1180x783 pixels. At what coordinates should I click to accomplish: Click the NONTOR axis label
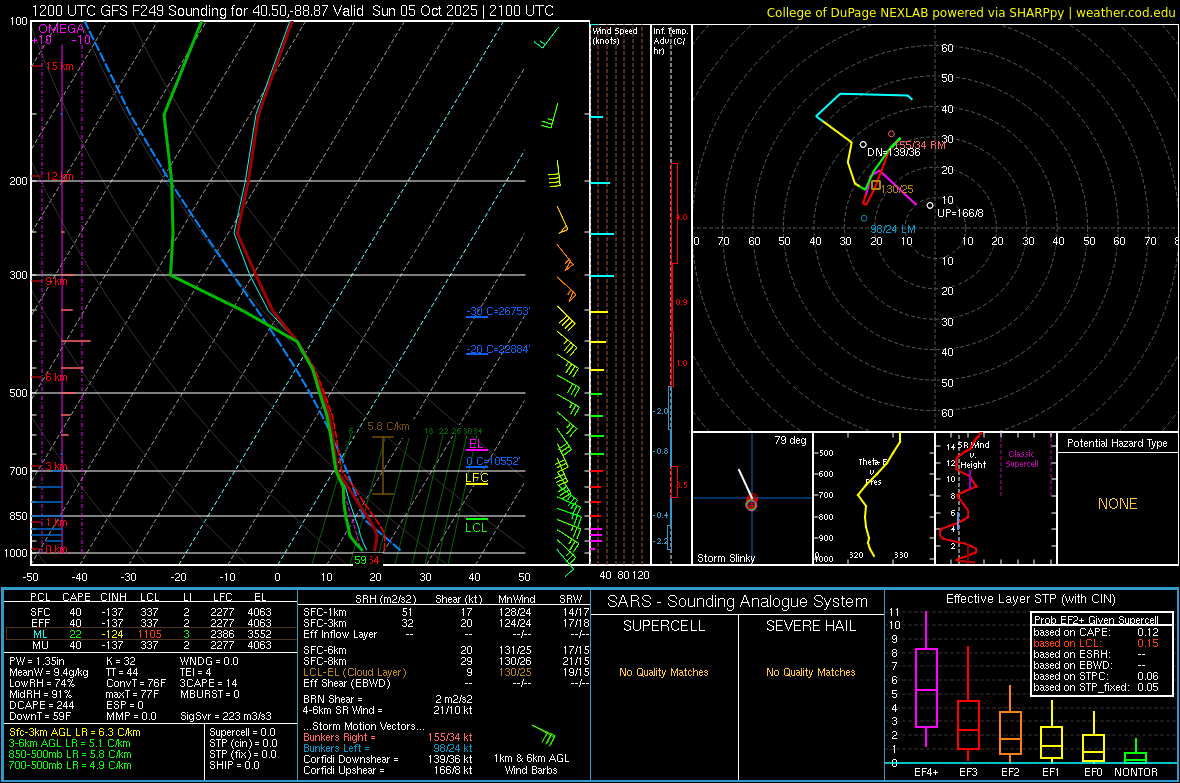tap(1136, 772)
